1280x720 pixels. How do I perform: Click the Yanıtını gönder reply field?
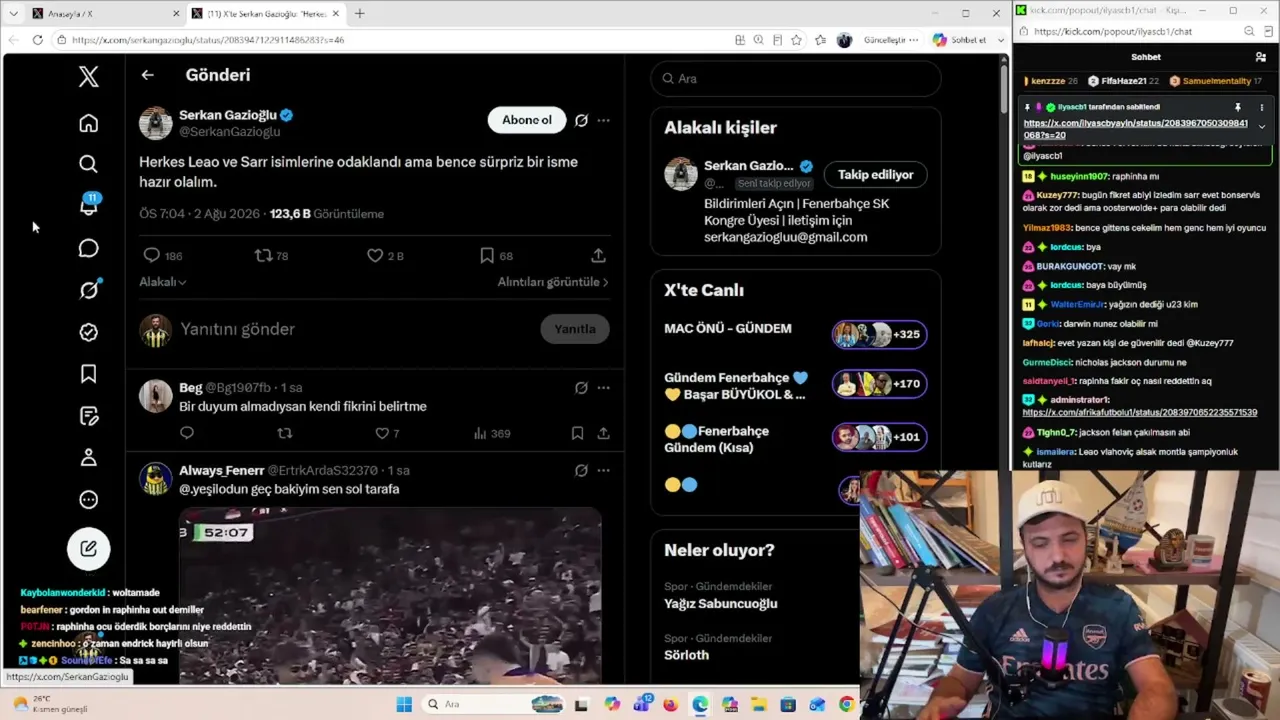click(355, 329)
